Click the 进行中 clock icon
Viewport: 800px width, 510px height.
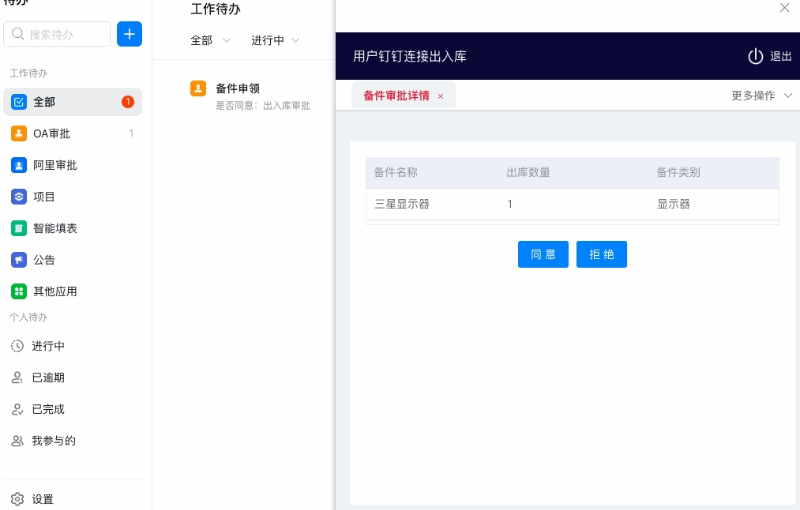(x=17, y=346)
